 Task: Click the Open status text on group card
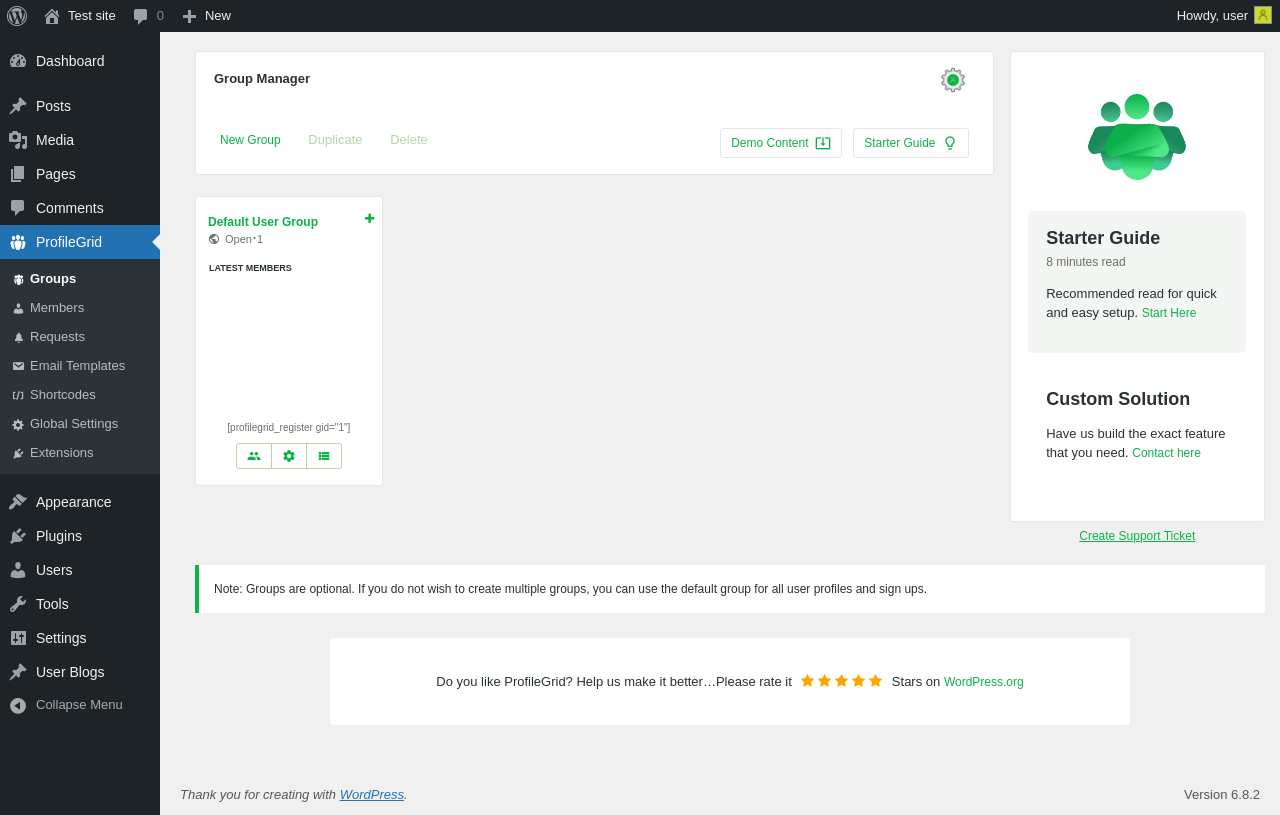click(x=238, y=239)
